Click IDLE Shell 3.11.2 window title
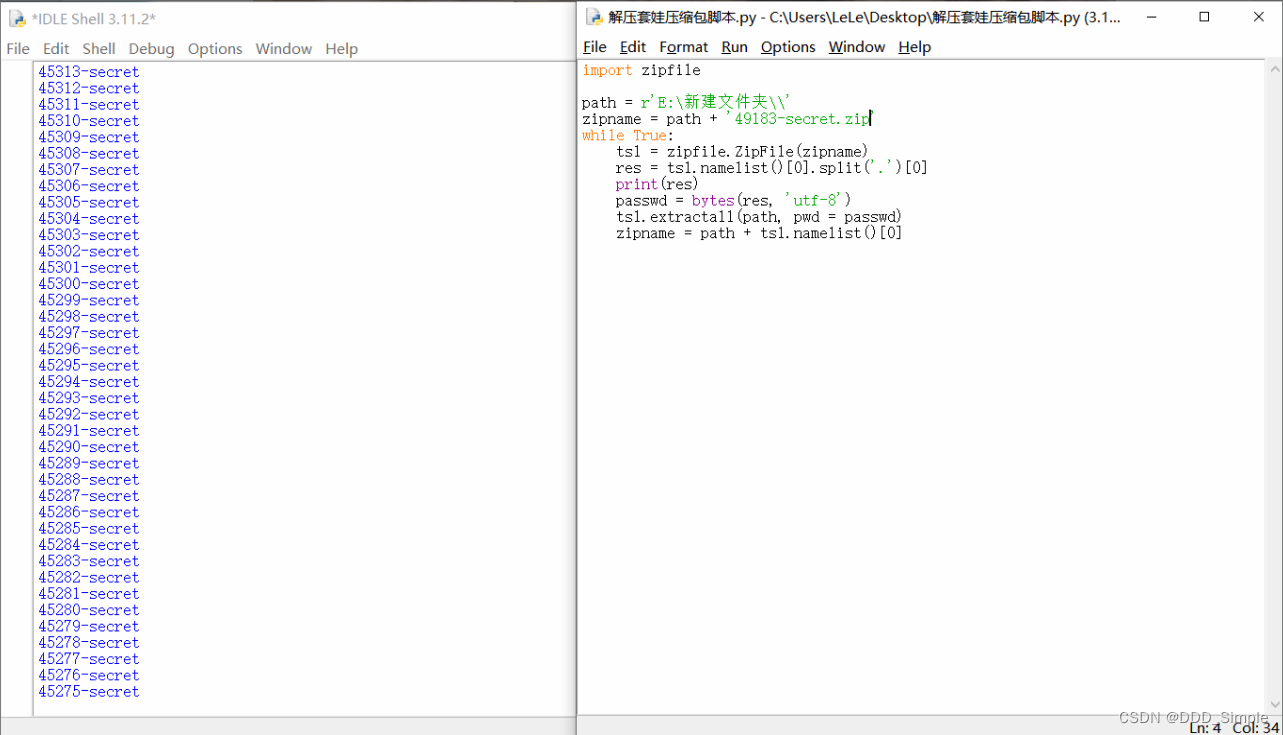Screen dimensions: 1283x735 pyautogui.click(x=94, y=19)
